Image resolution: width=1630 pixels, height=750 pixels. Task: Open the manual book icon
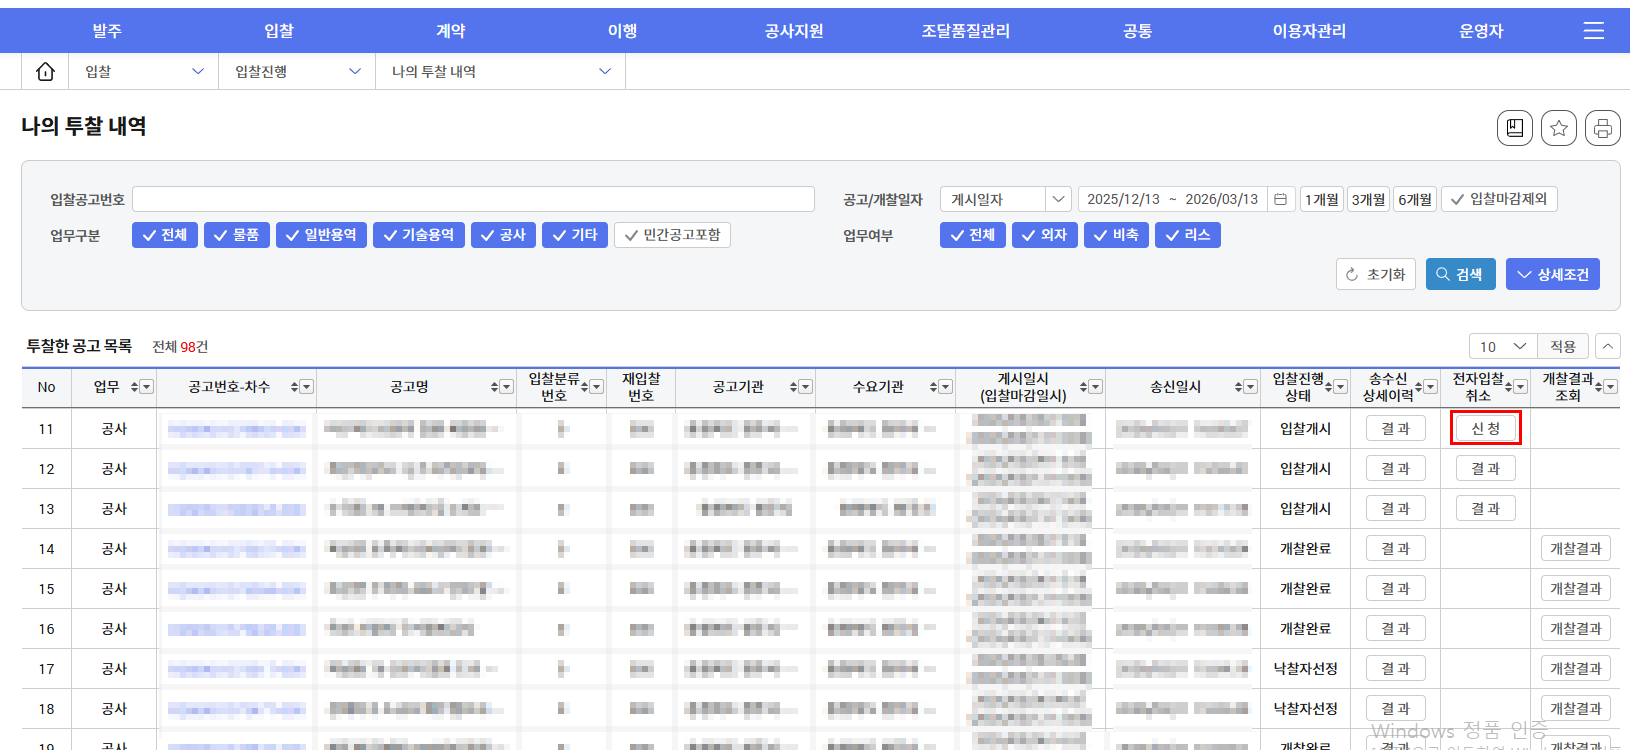(x=1515, y=128)
